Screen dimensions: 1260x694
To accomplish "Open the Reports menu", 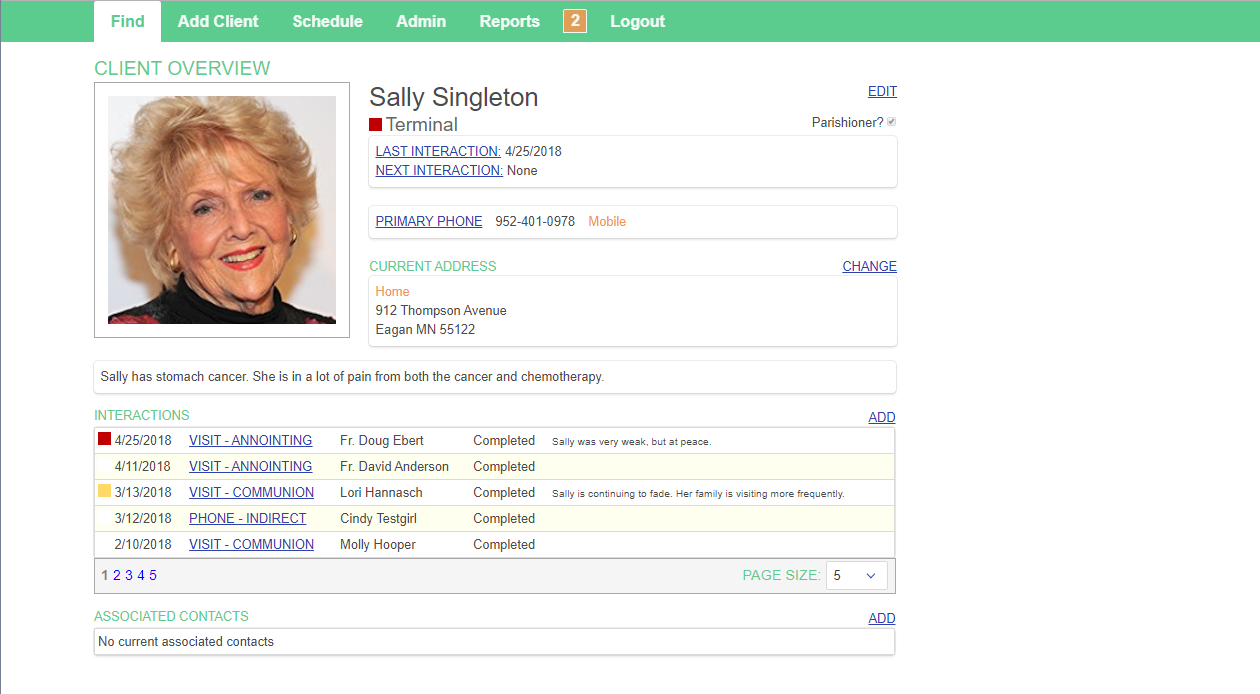I will 509,21.
